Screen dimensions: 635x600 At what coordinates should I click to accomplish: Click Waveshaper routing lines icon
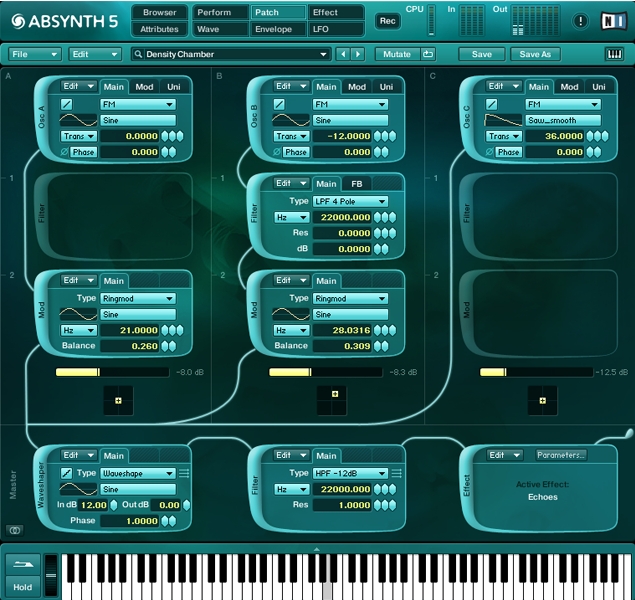point(184,473)
